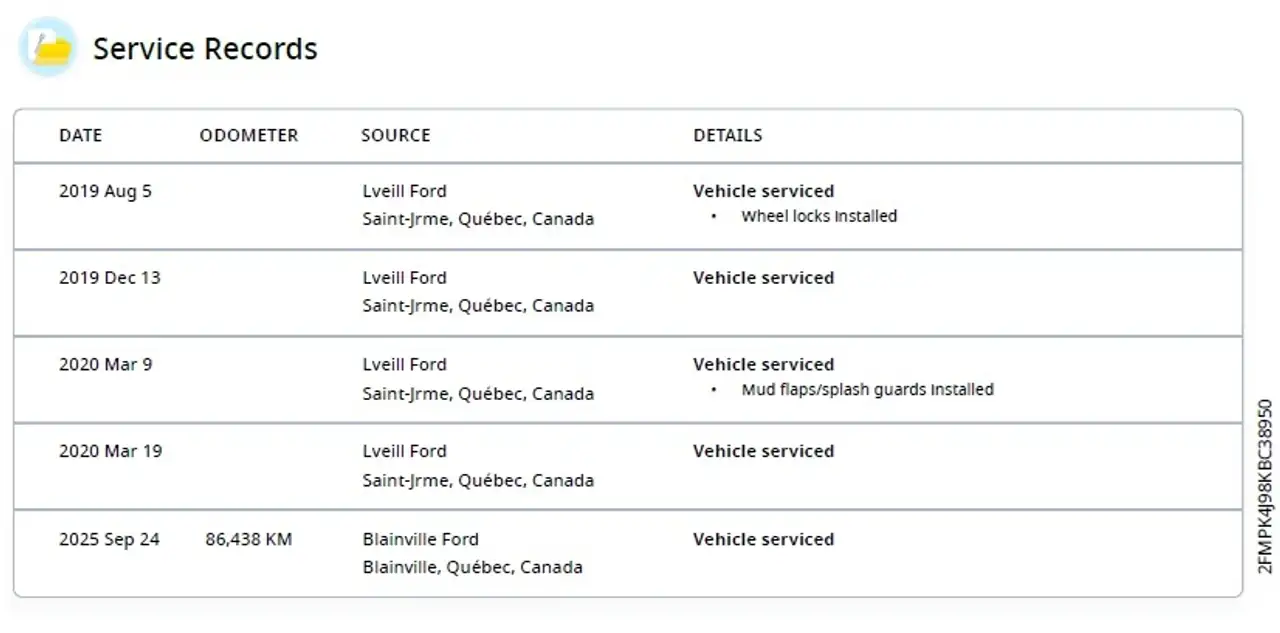Click the Service Records heading
The height and width of the screenshot is (633, 1280).
pos(205,49)
